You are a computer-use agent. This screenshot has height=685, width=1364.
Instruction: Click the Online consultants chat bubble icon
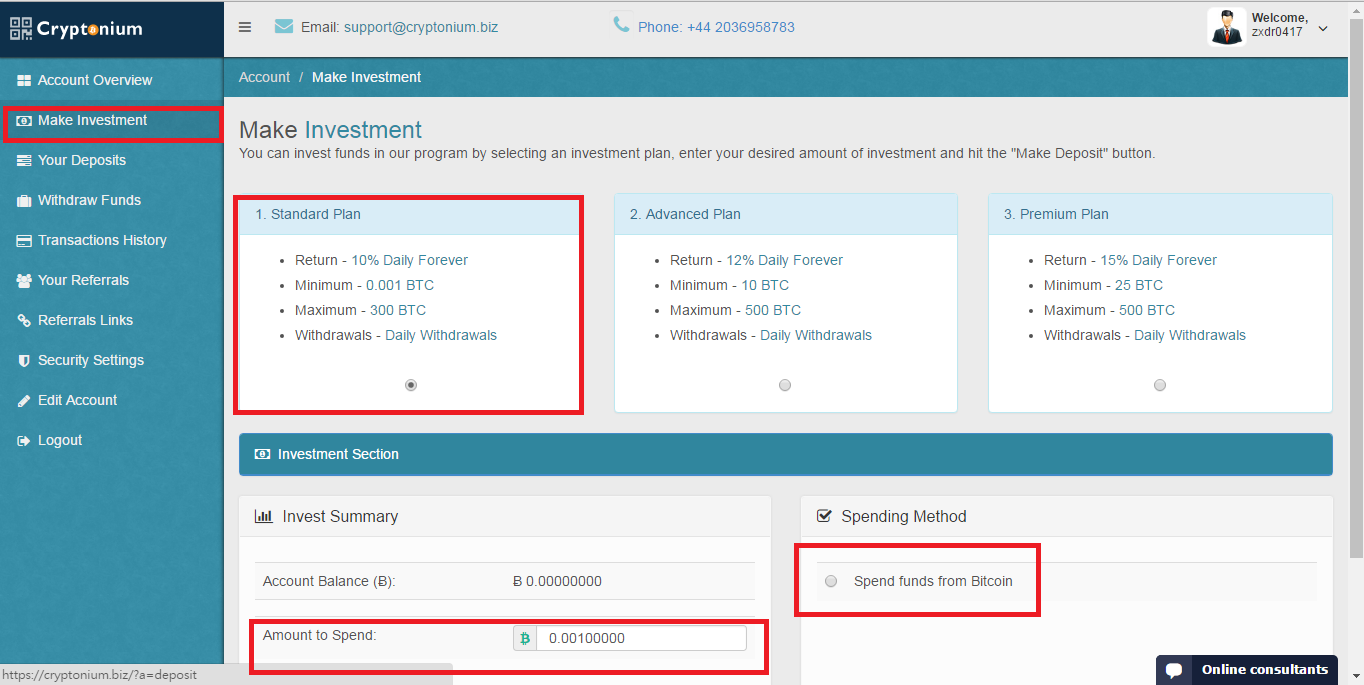click(1174, 670)
